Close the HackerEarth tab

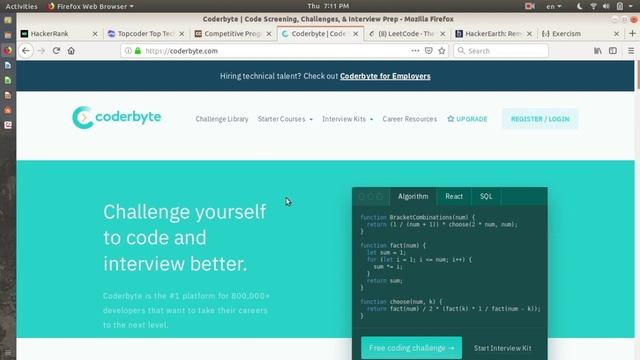529,34
